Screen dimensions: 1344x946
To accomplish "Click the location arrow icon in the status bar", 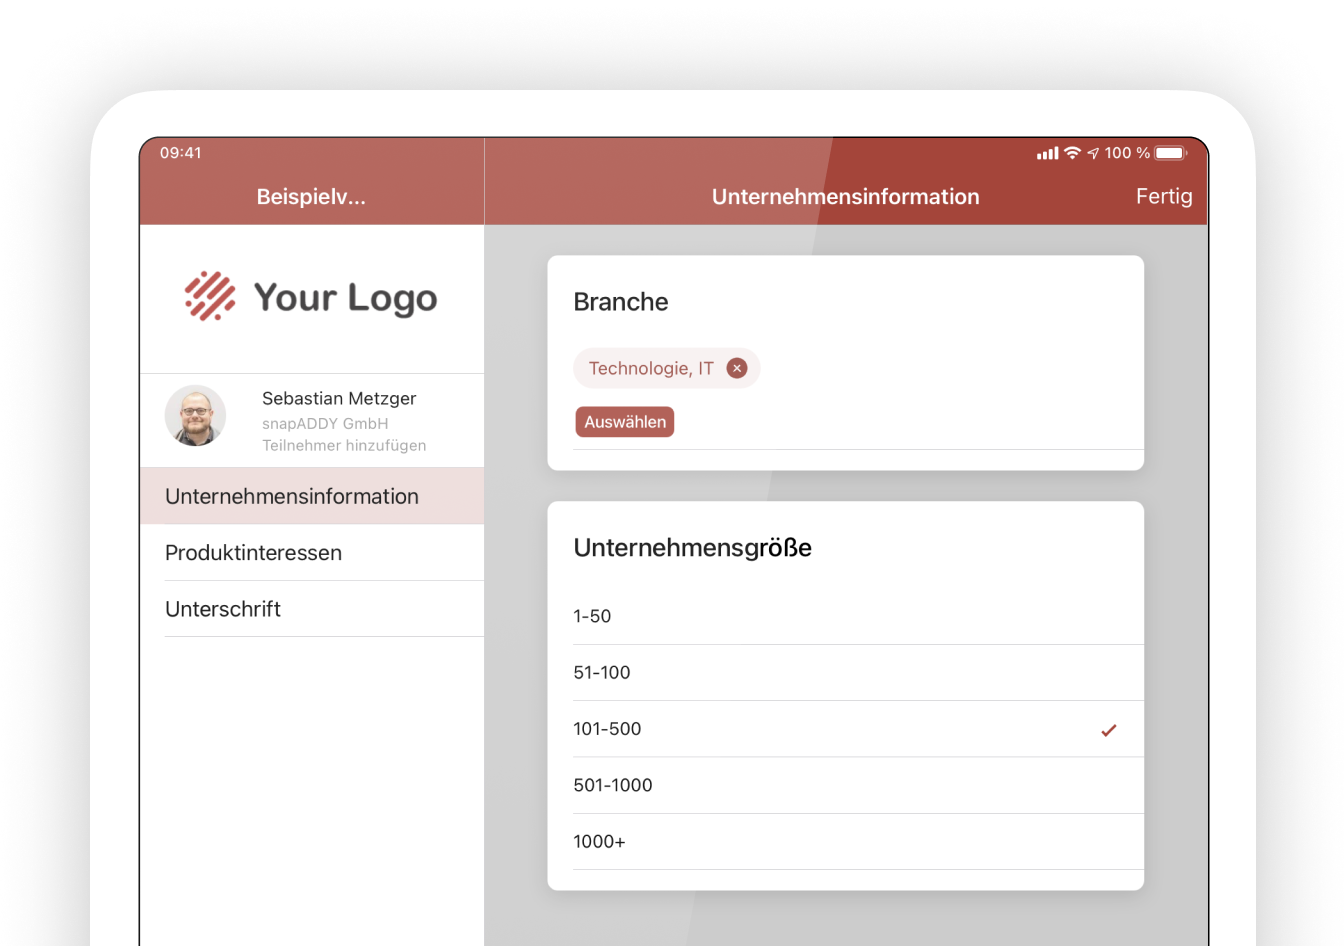I will (x=1095, y=153).
